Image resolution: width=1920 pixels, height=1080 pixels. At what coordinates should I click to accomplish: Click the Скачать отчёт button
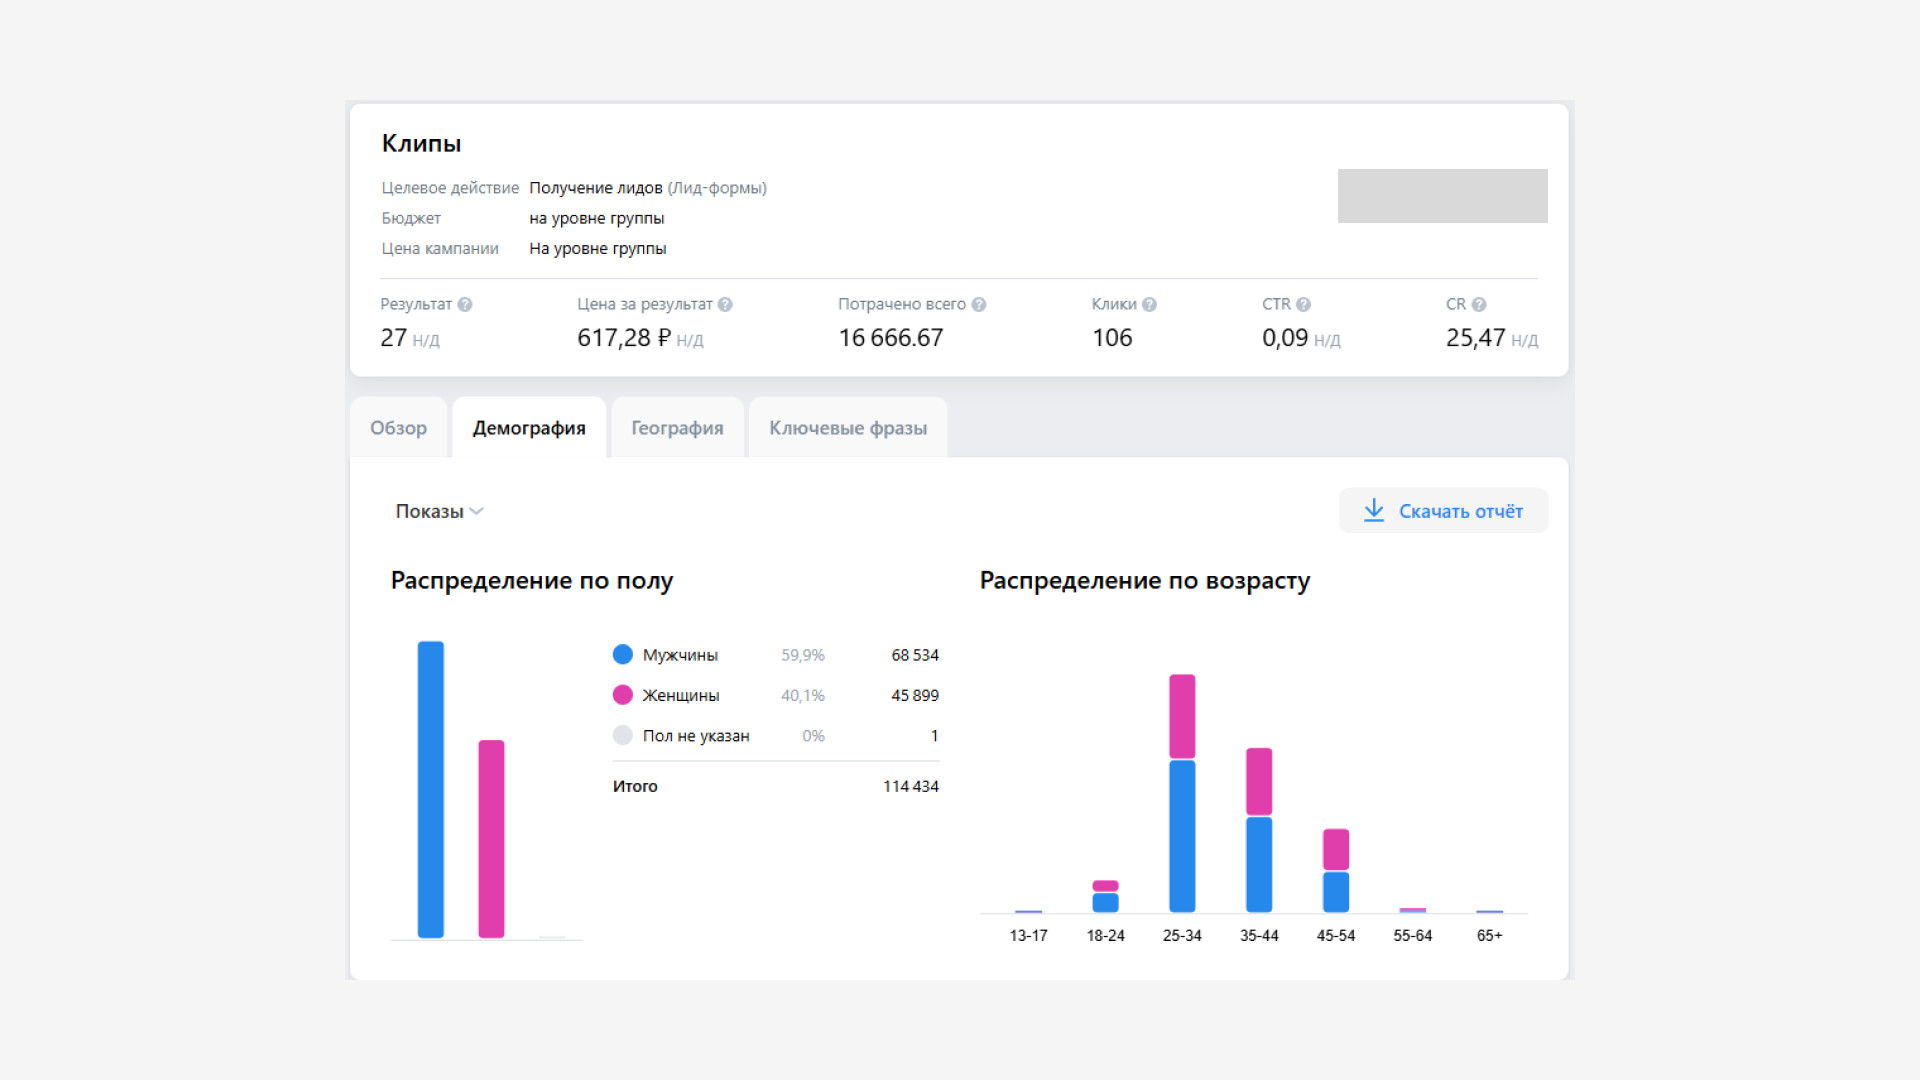[1443, 511]
